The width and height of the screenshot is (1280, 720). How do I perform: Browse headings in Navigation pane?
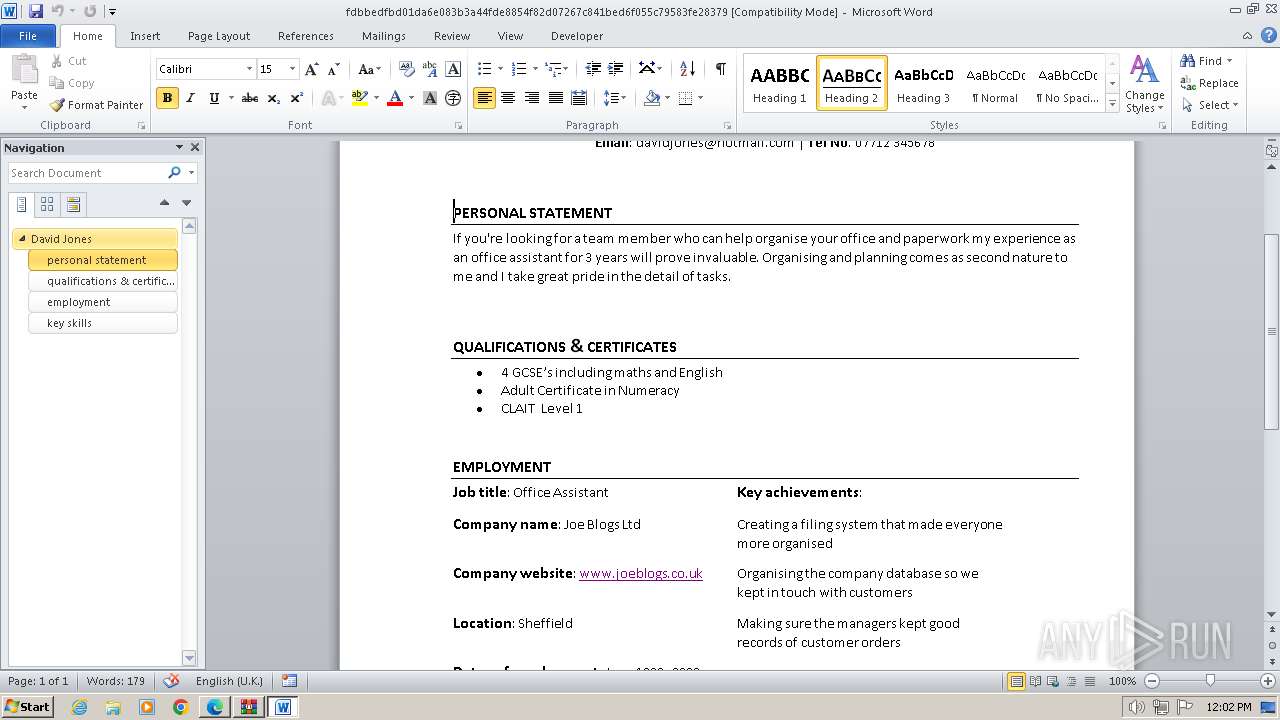[x=21, y=204]
